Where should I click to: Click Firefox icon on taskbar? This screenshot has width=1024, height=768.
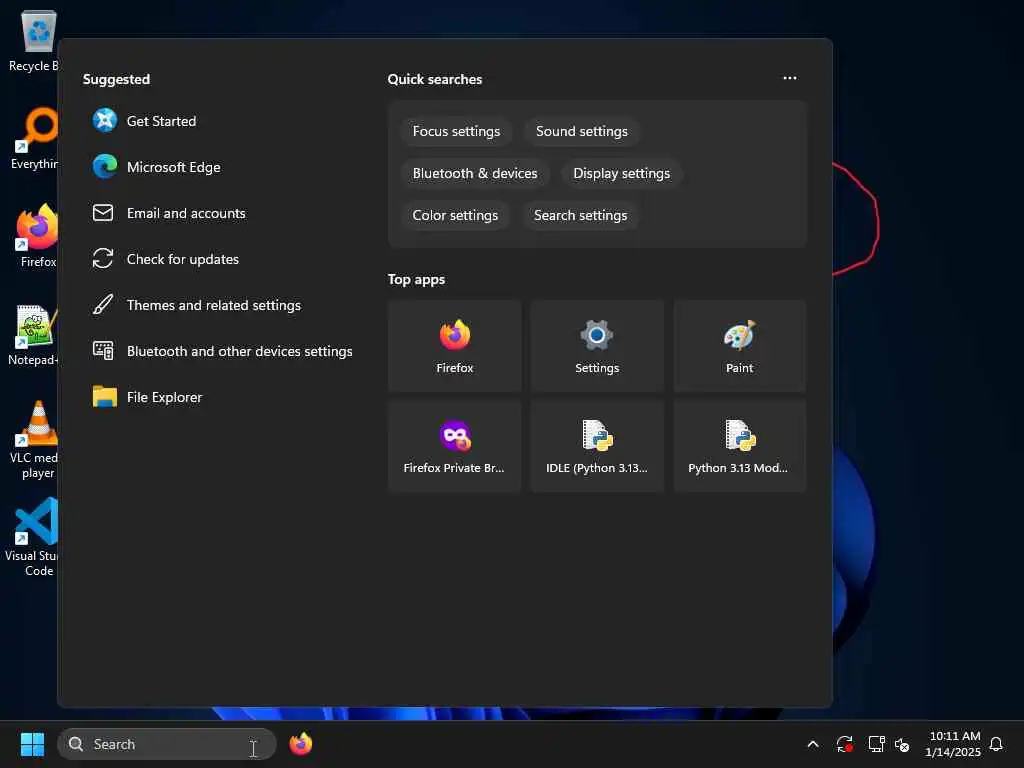click(x=300, y=744)
